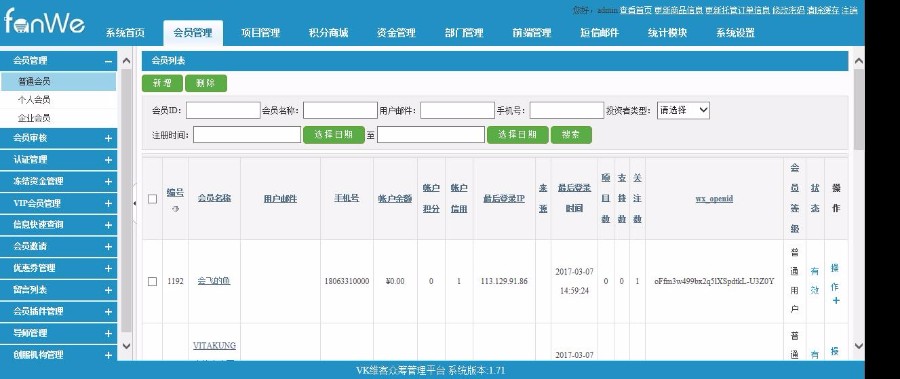
Task: Open the 统计模块 tab
Action: (667, 33)
